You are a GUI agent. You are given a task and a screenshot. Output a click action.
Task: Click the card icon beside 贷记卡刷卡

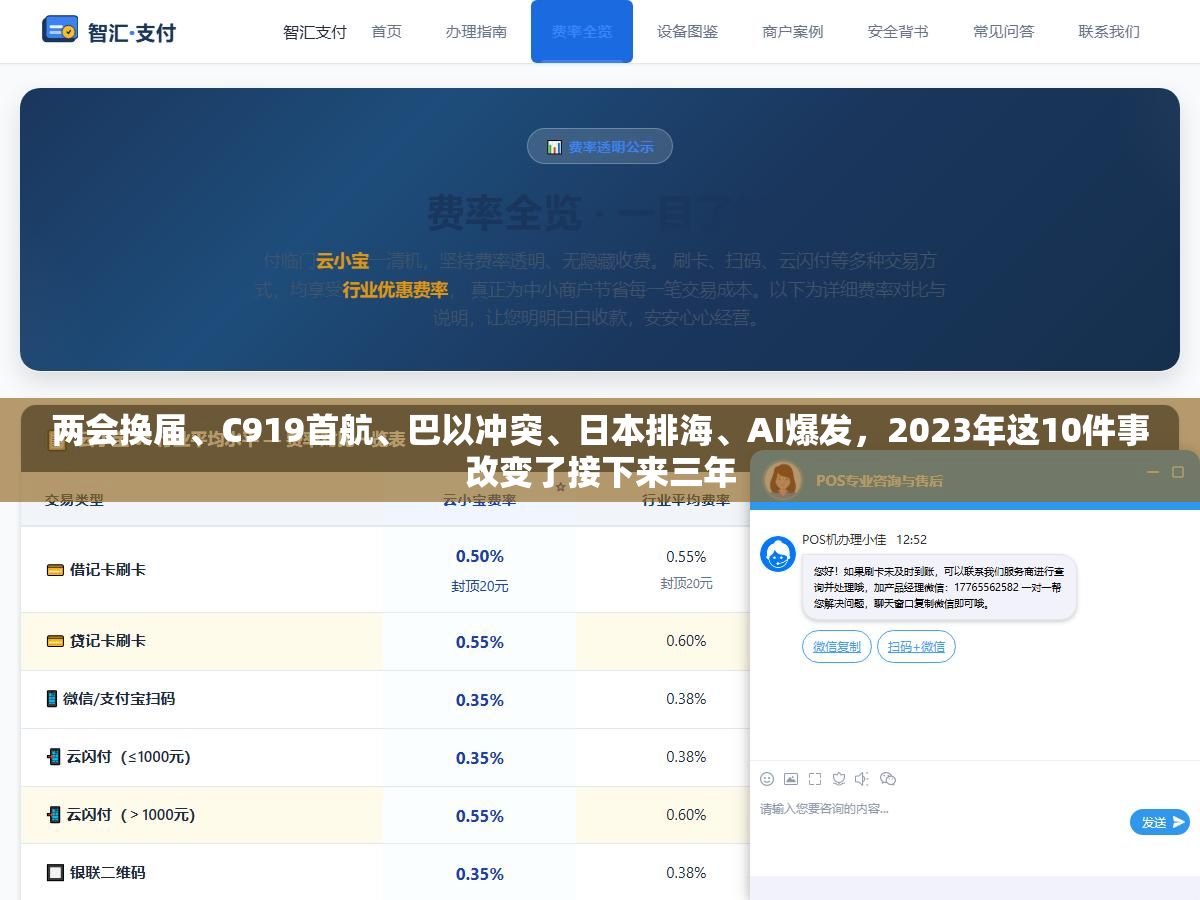[55, 641]
